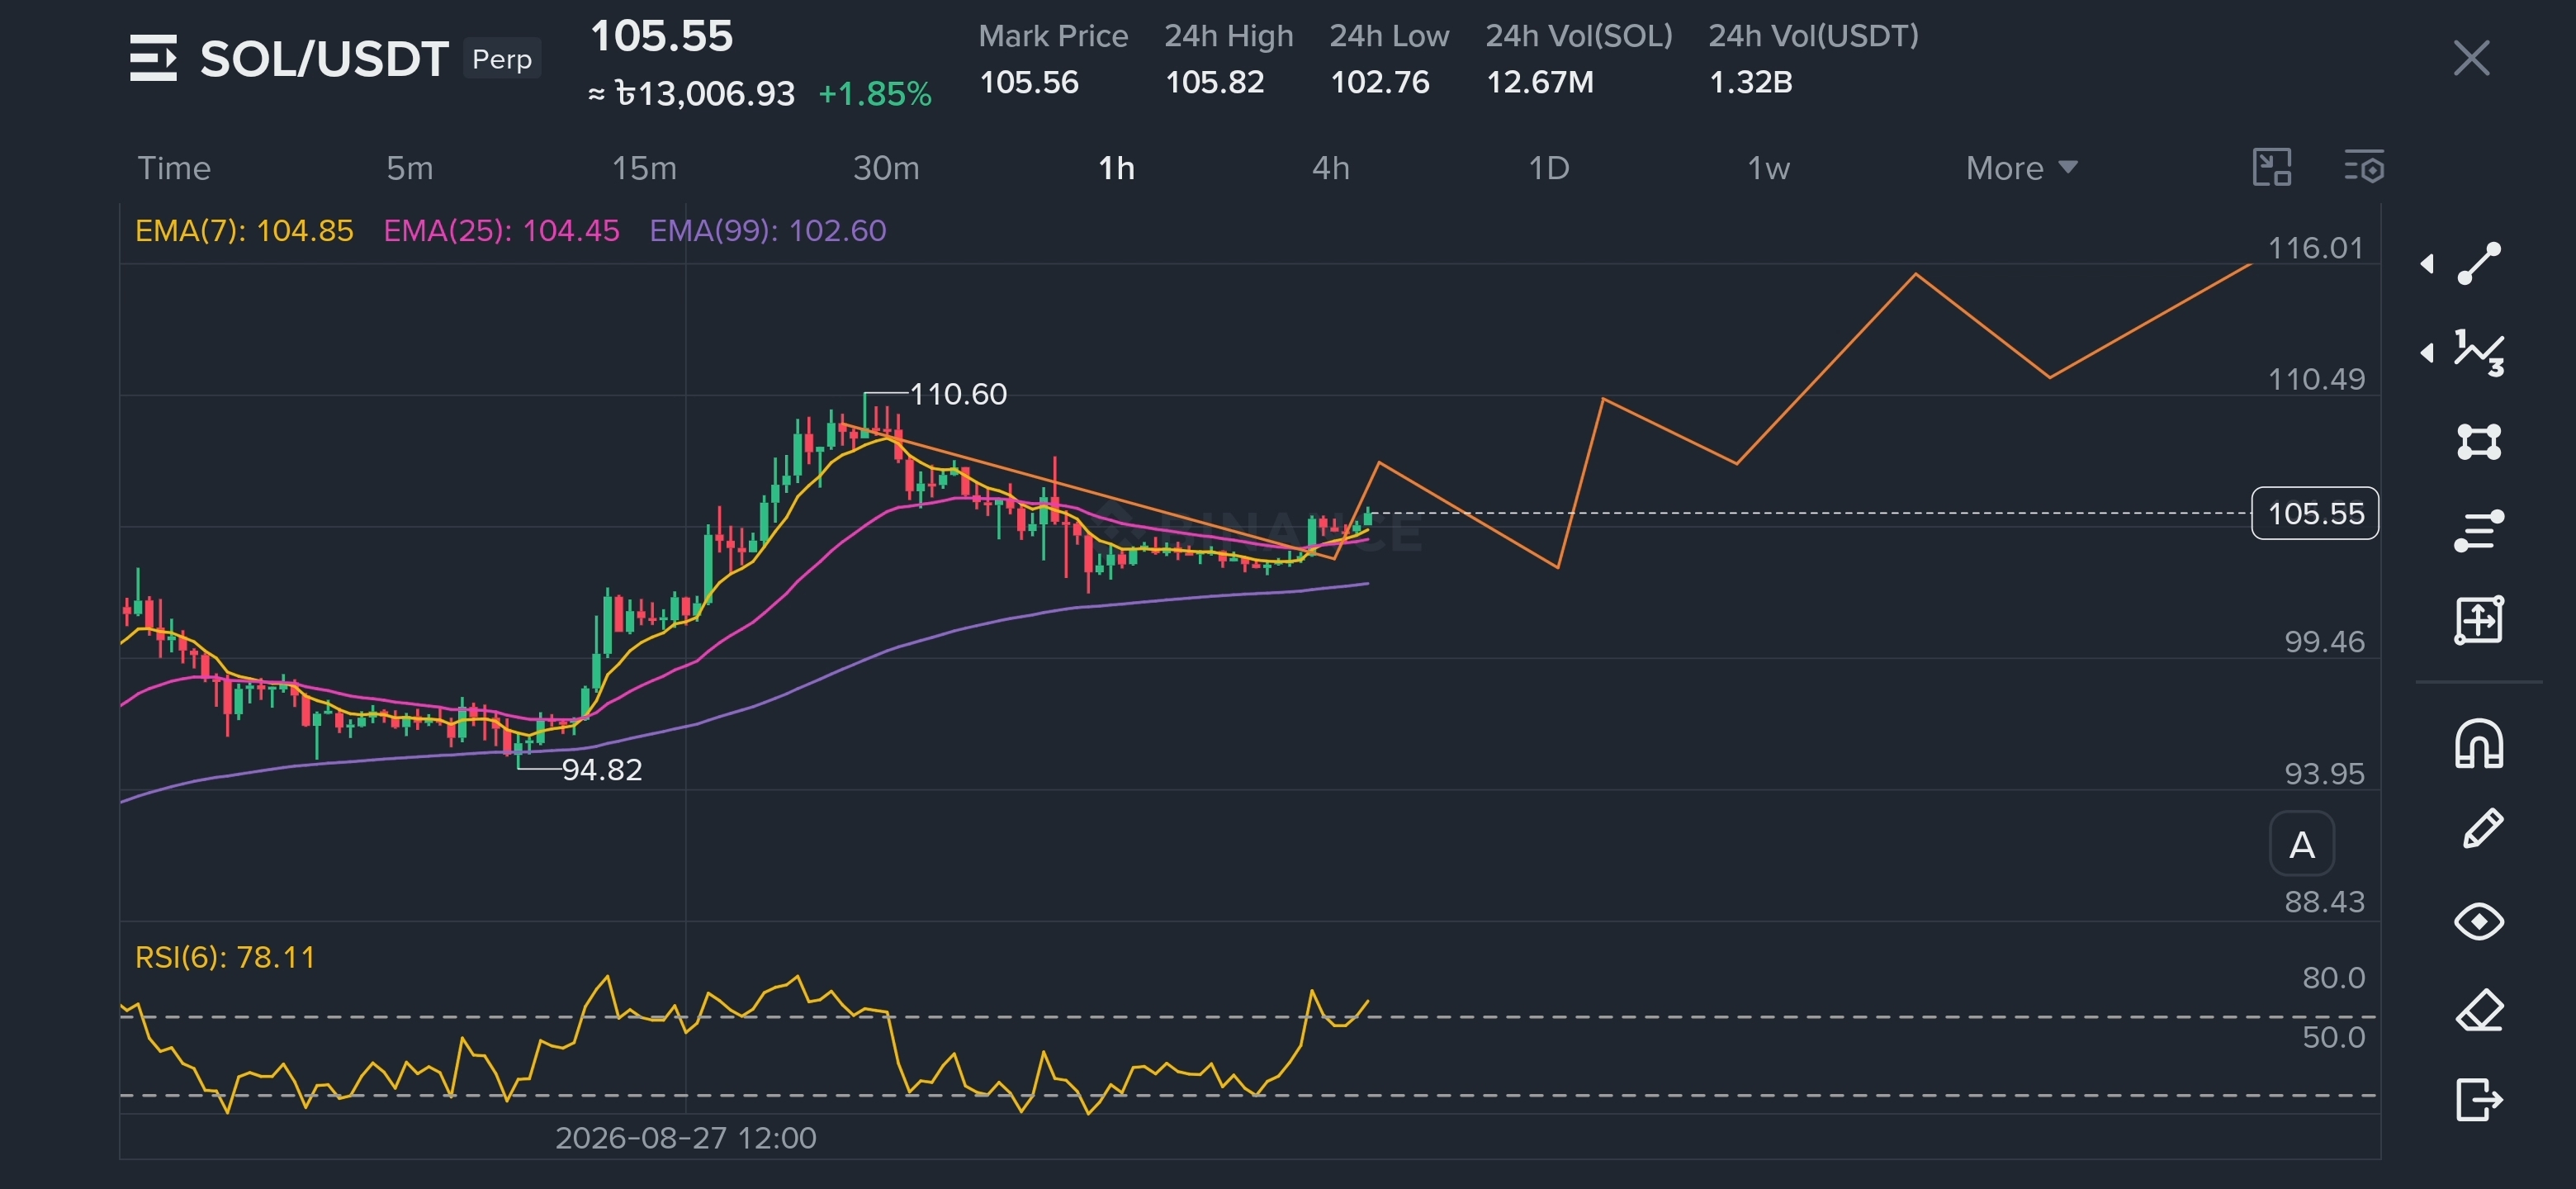Open the chart layout picture-in-picture icon

click(x=2272, y=168)
